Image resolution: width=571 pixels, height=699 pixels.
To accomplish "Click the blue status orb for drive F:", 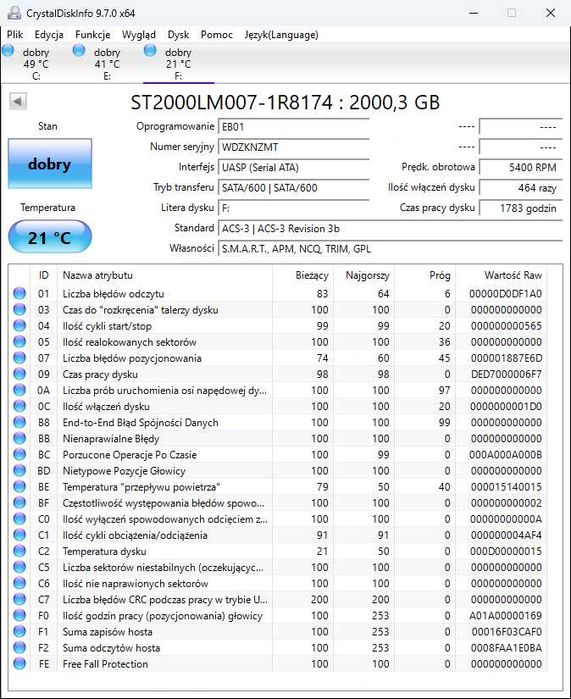I will pos(150,51).
